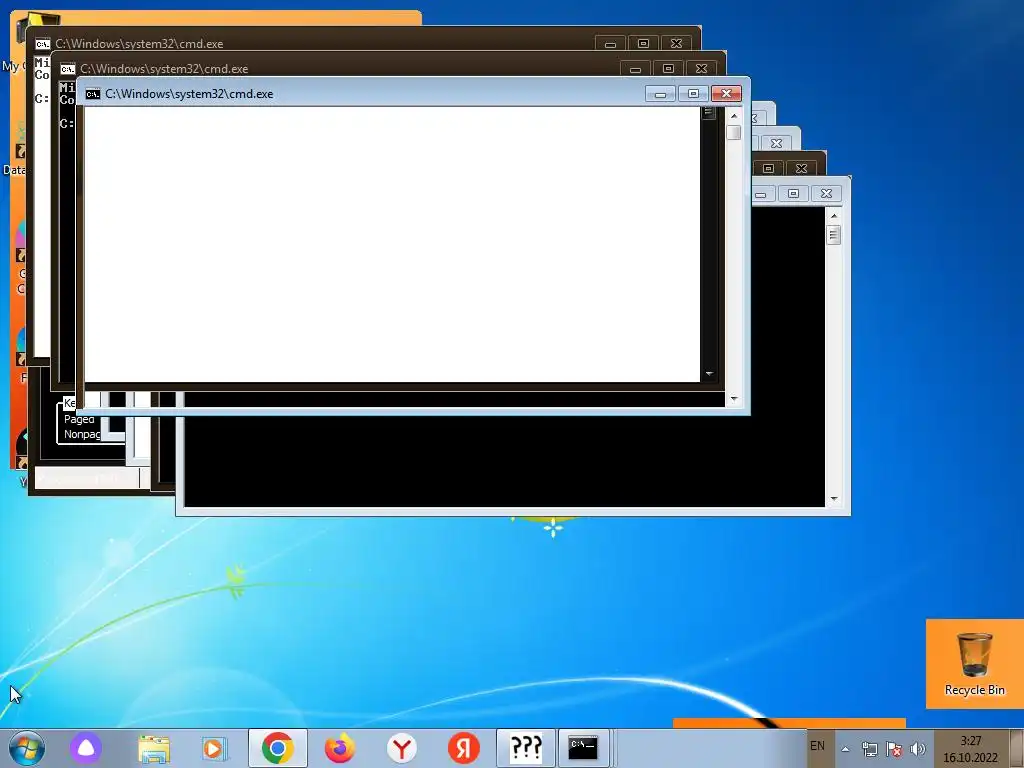Minimize the rearmost cmd.exe window at top
Screen dimensions: 1024x768
611,44
